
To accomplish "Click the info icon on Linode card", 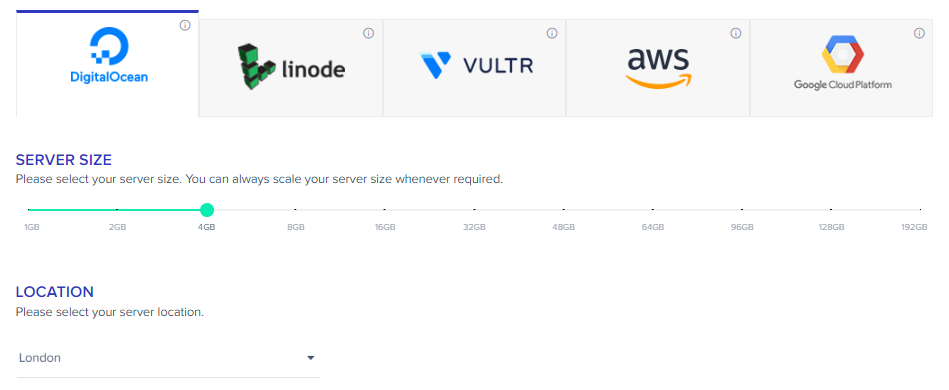I will (x=369, y=33).
